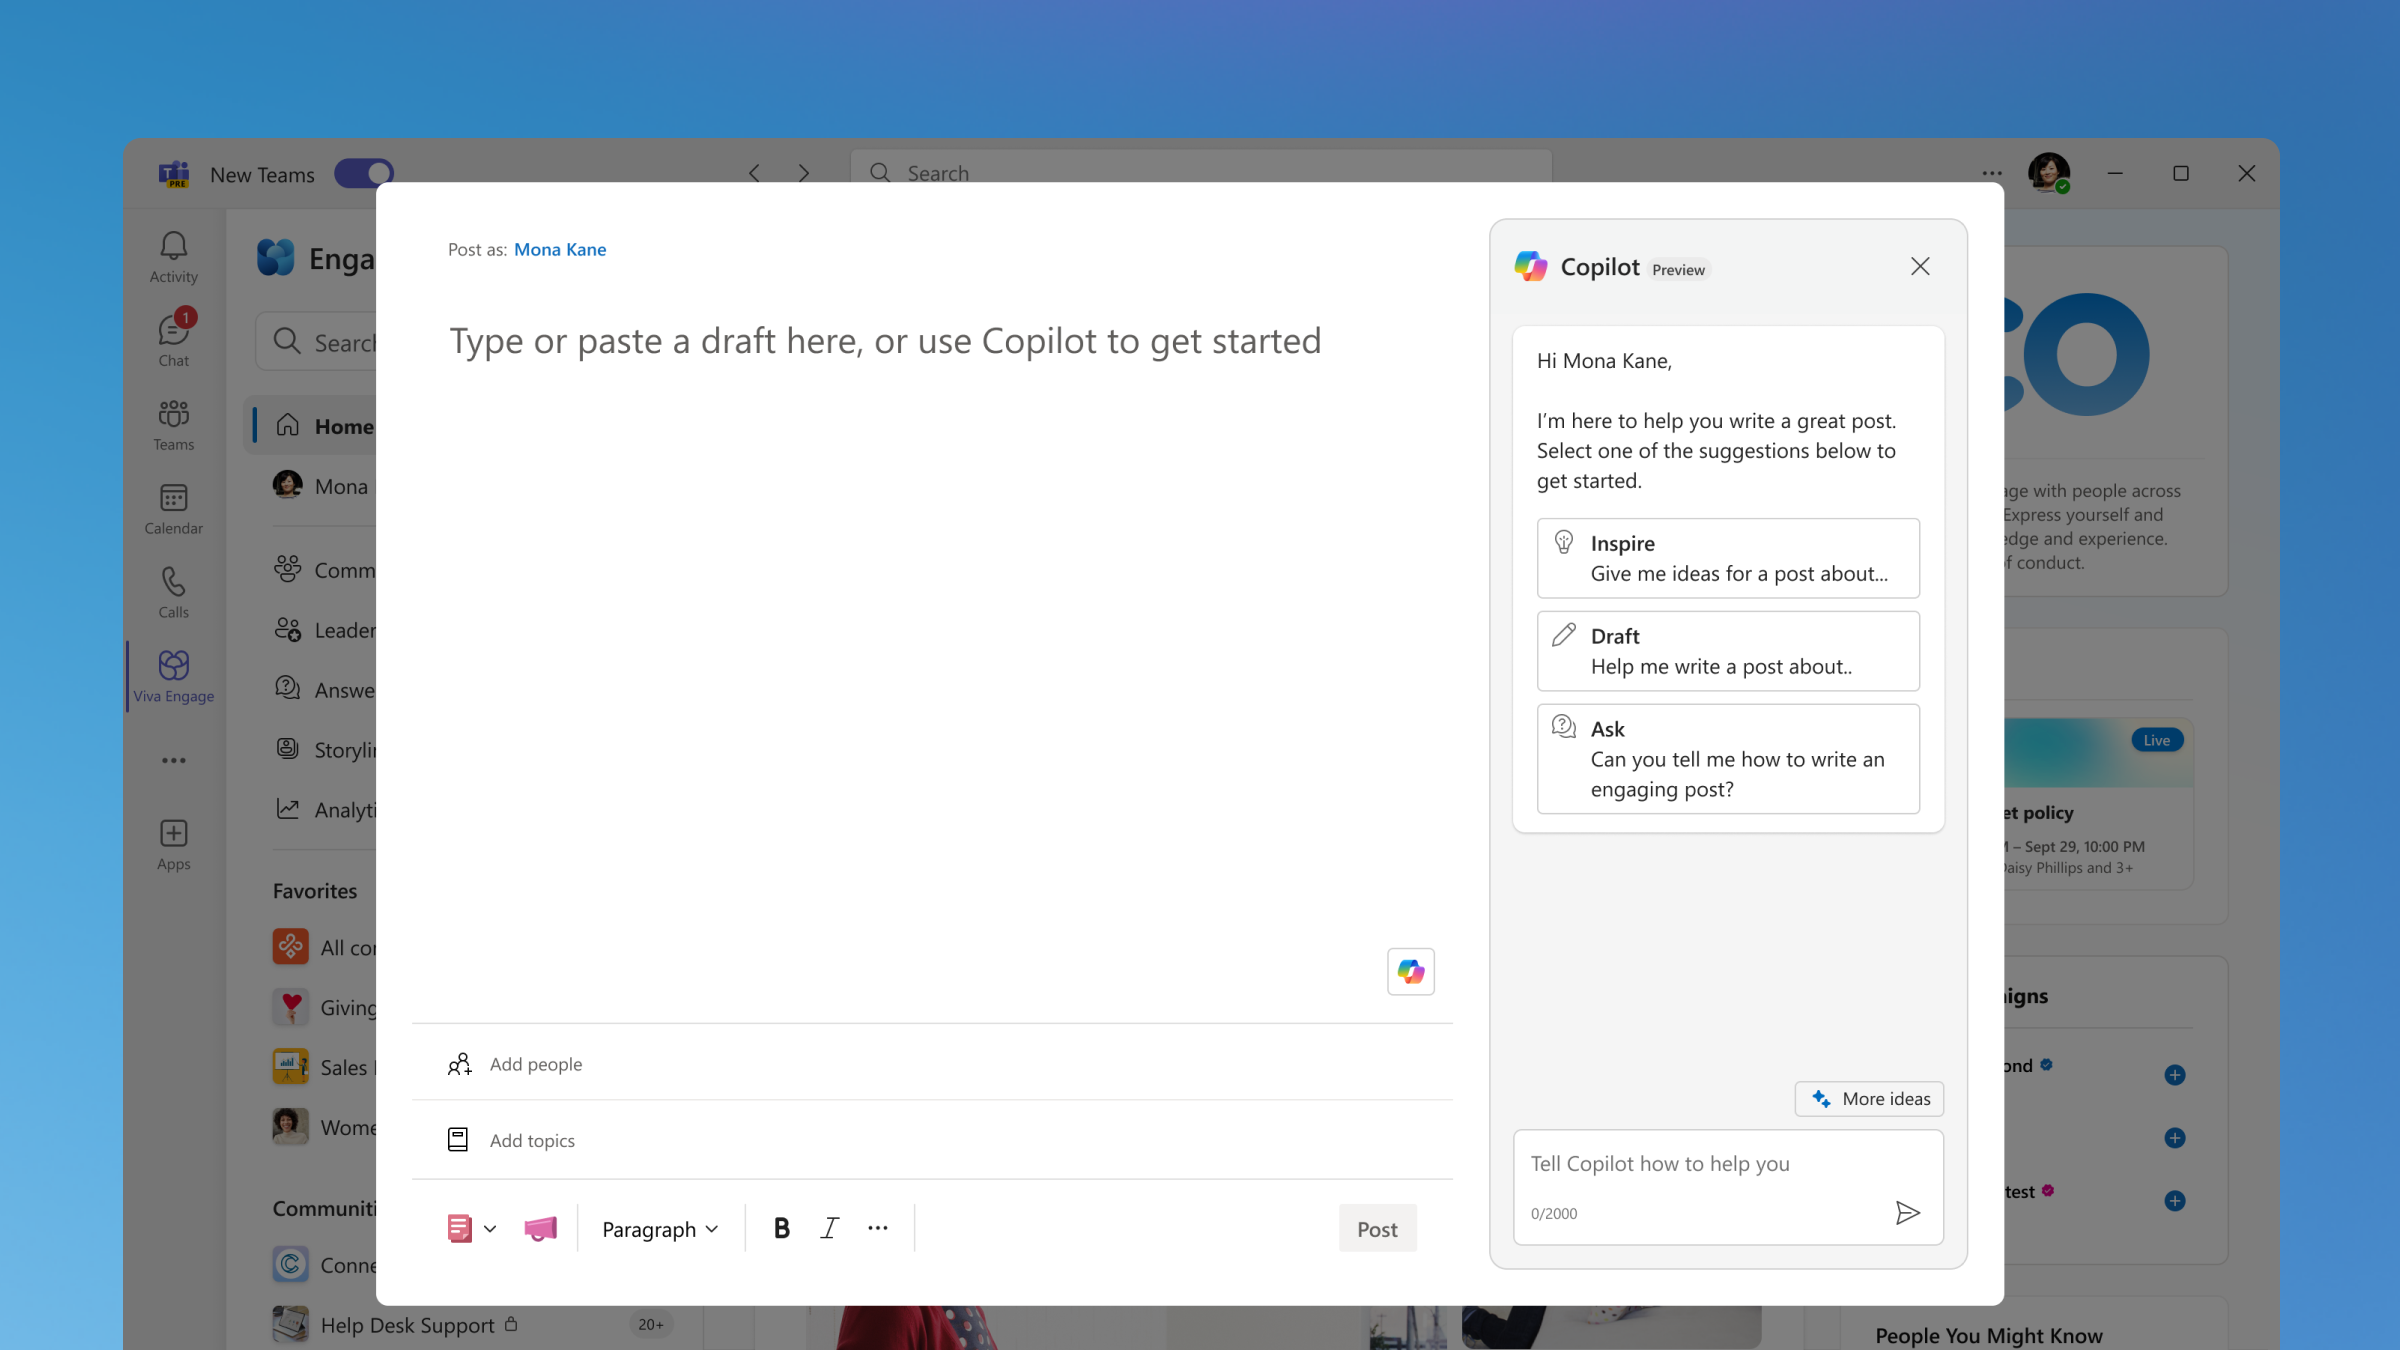
Task: Enable the Draft suggestion from Copilot
Action: (1726, 649)
